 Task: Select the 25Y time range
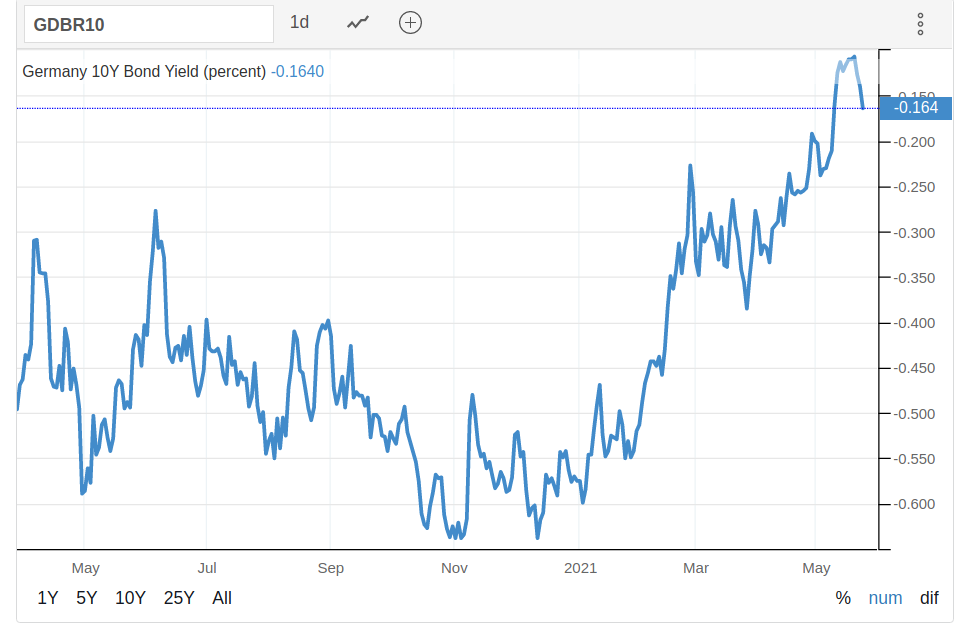pyautogui.click(x=179, y=598)
